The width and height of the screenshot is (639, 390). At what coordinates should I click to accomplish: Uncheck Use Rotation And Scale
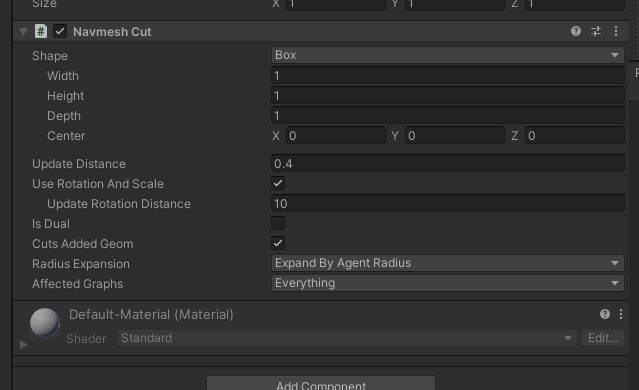(x=278, y=183)
